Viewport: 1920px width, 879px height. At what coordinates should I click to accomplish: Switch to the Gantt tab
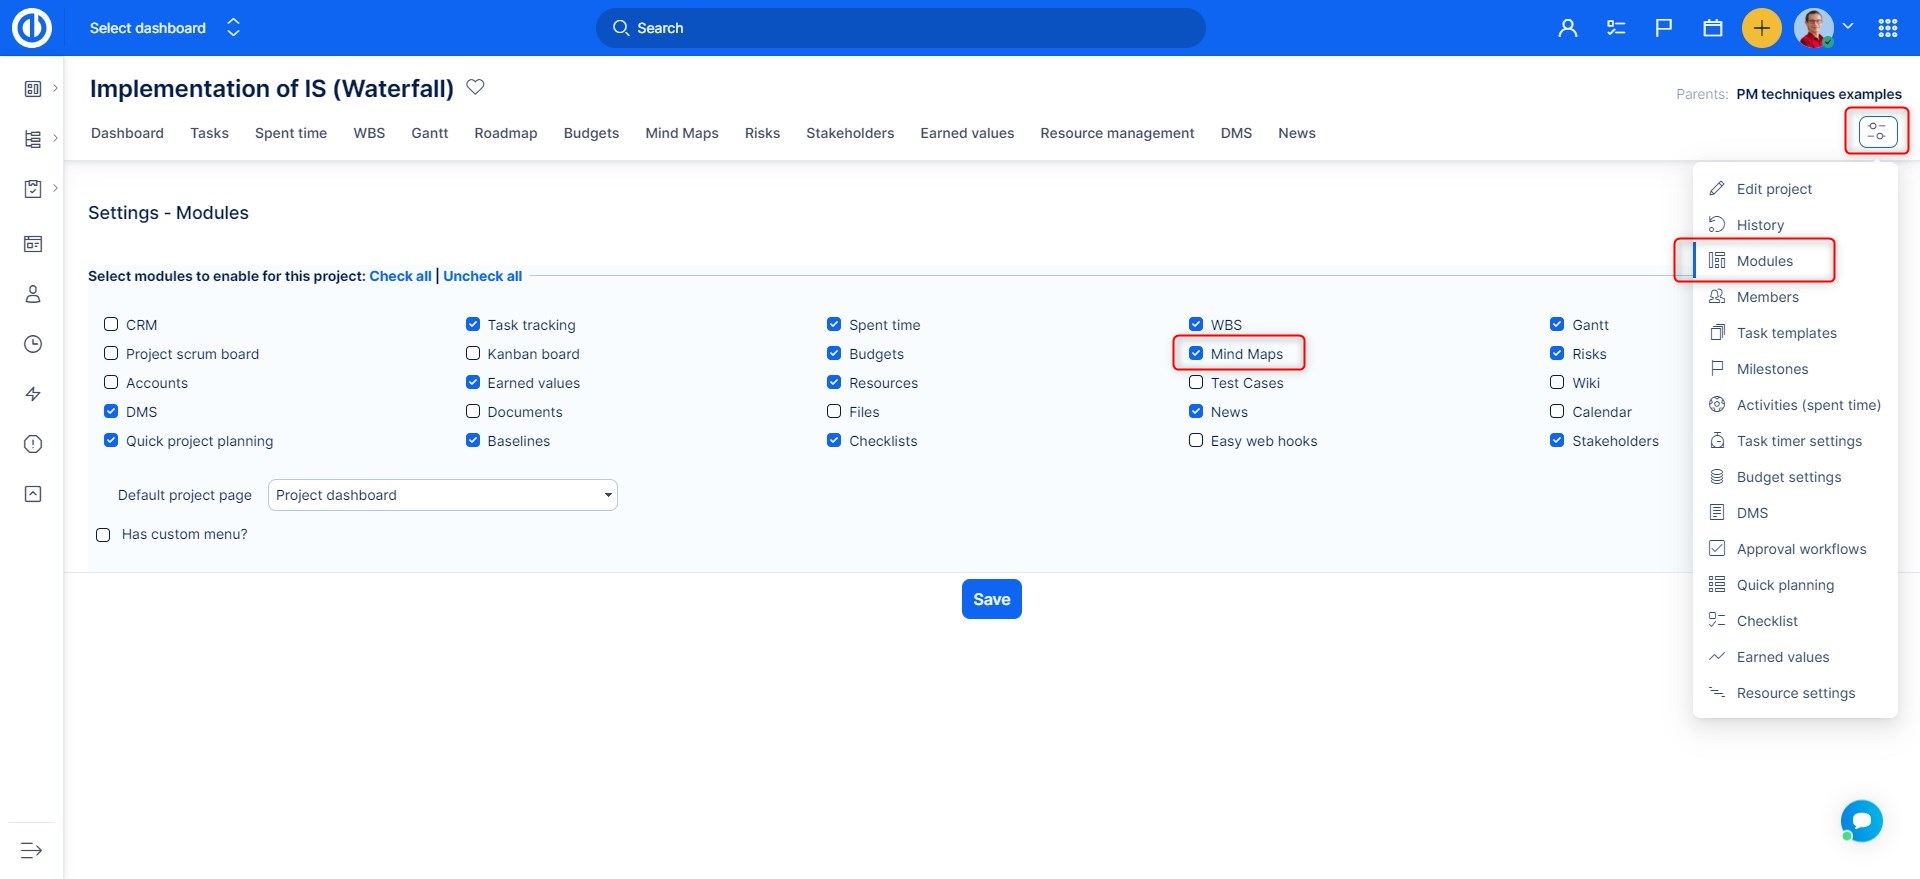(429, 133)
